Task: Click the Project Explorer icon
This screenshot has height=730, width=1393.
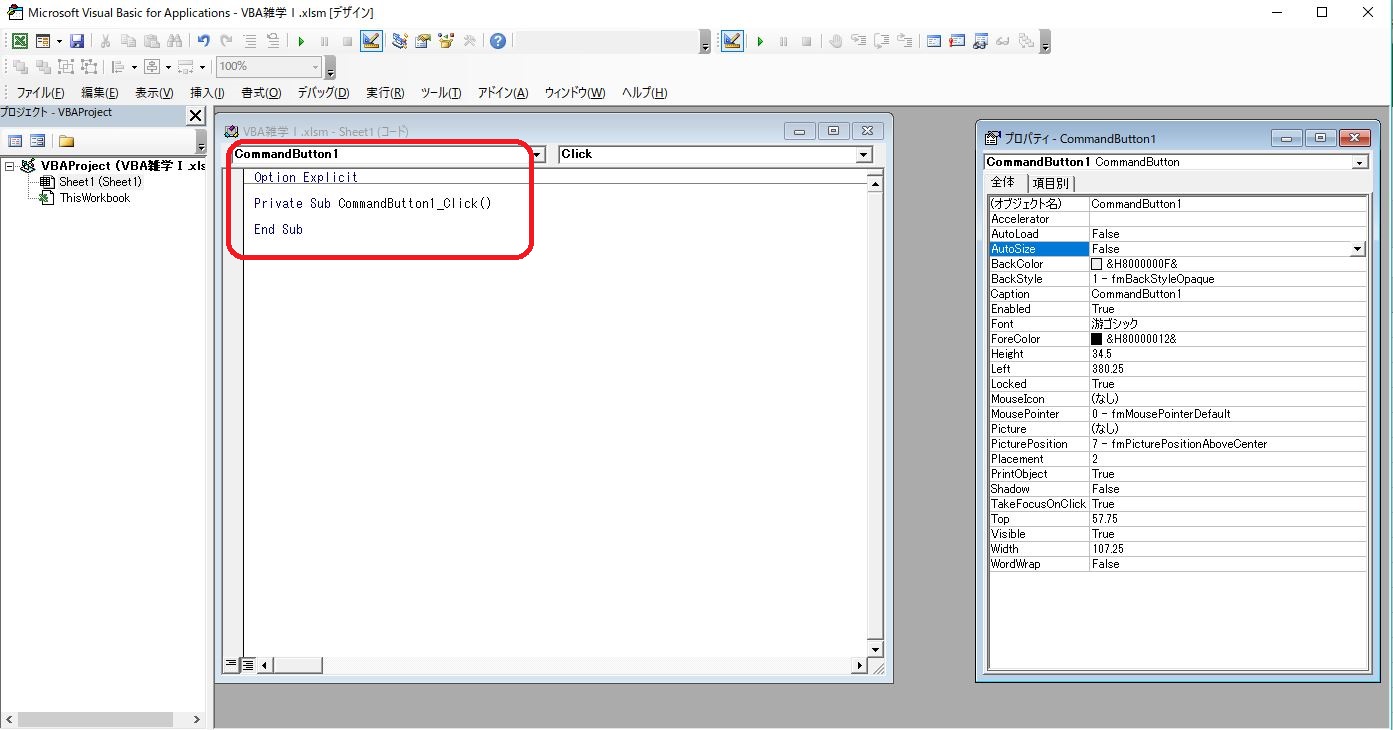Action: coord(400,41)
